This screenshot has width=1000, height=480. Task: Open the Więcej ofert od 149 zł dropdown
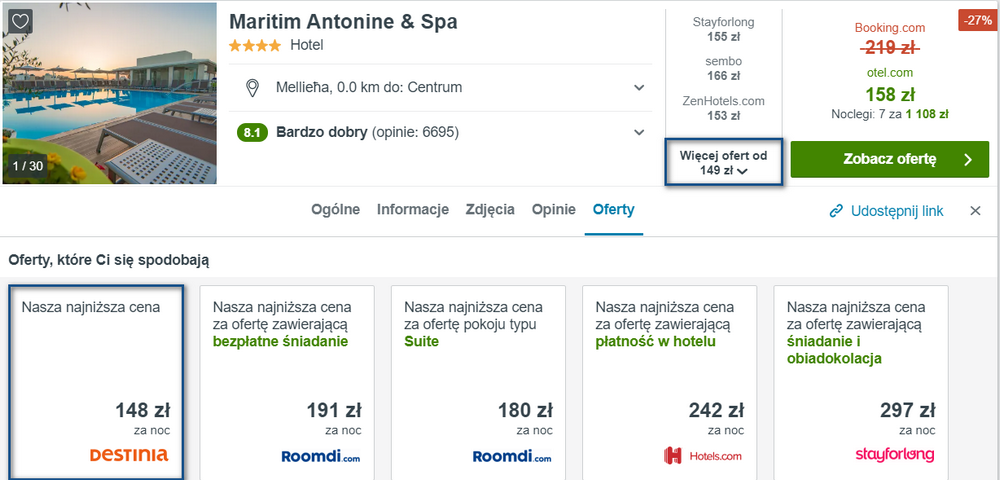pyautogui.click(x=723, y=163)
